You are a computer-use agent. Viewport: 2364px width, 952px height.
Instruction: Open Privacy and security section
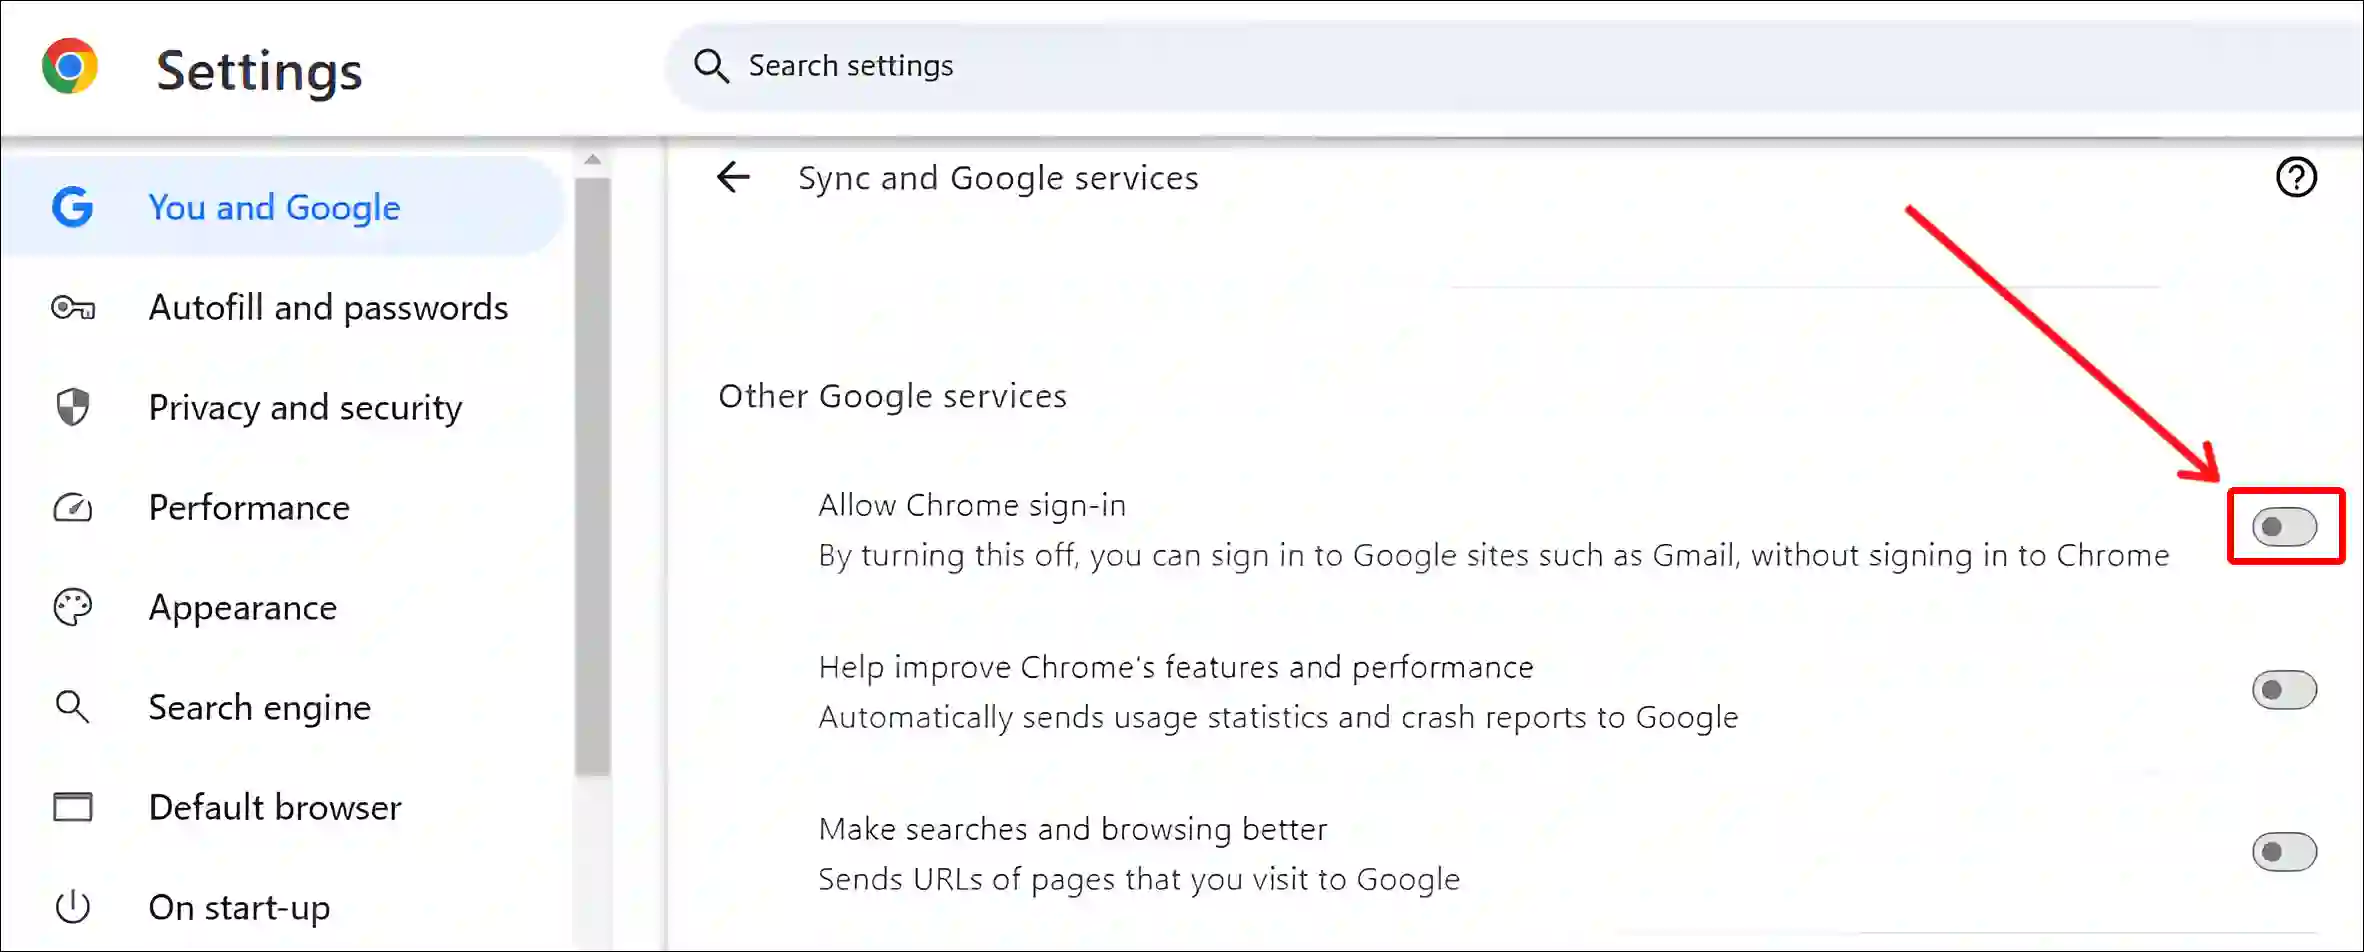click(x=305, y=408)
